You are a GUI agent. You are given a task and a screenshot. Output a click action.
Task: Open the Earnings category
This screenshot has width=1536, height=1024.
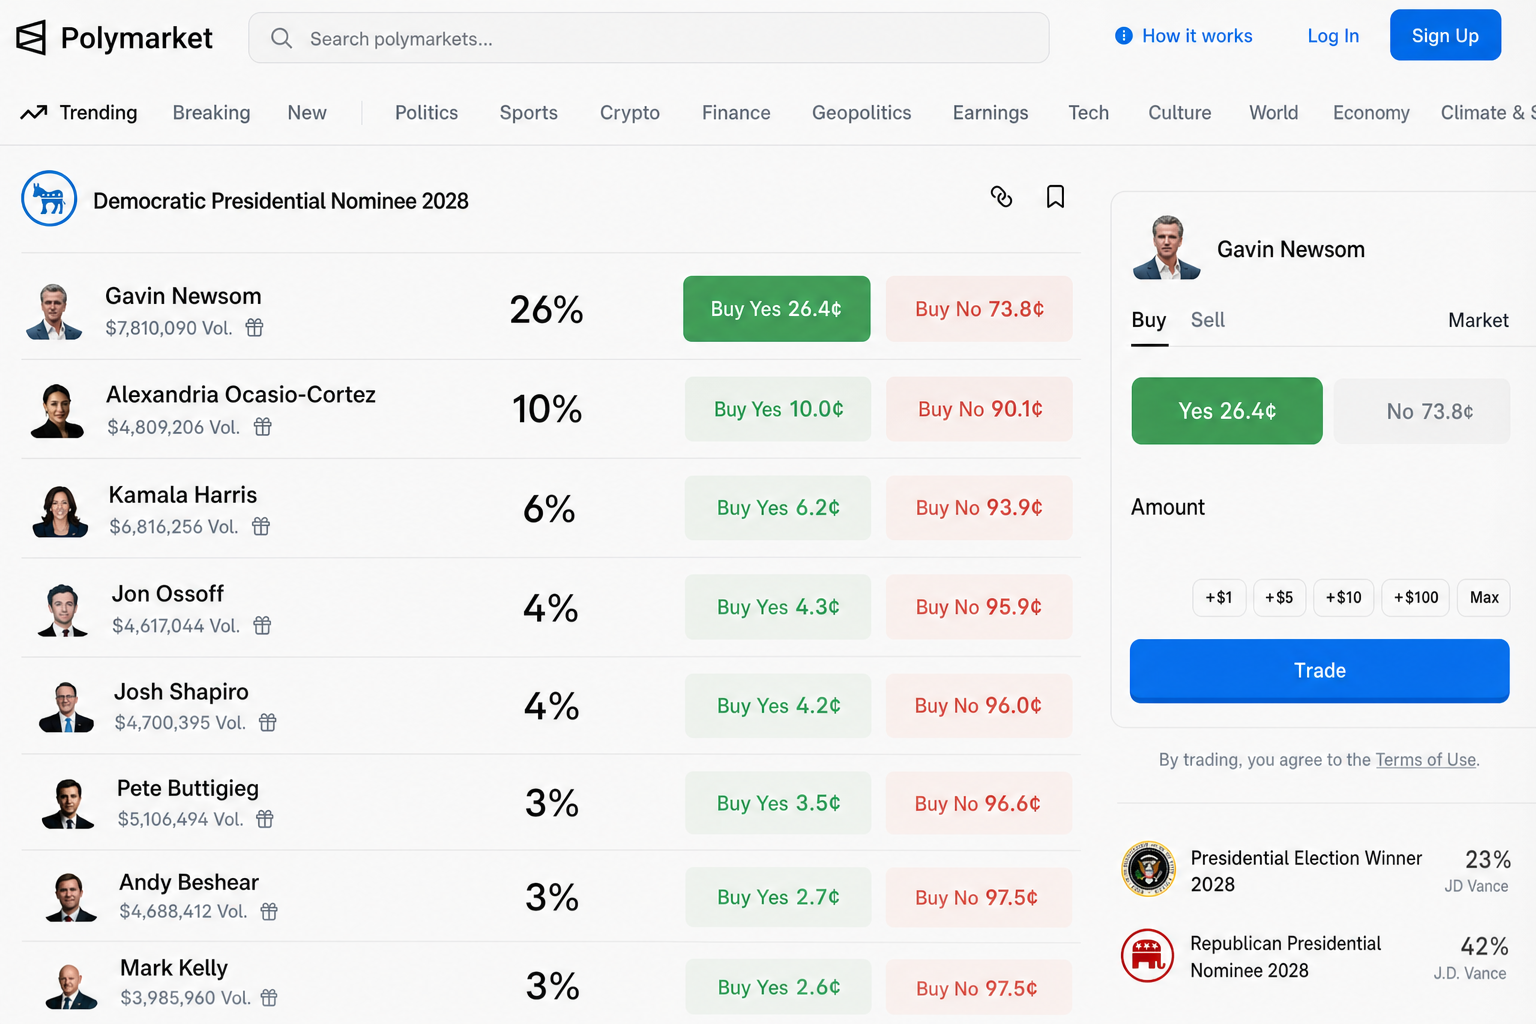click(990, 113)
